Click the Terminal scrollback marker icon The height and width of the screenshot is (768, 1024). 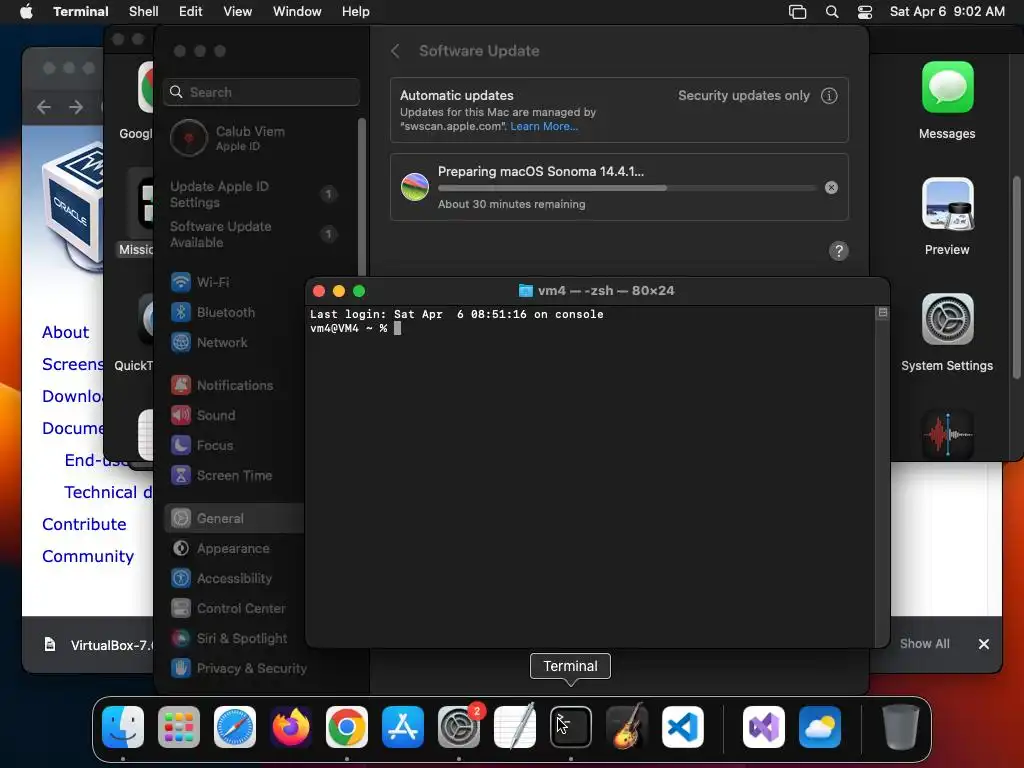(883, 313)
